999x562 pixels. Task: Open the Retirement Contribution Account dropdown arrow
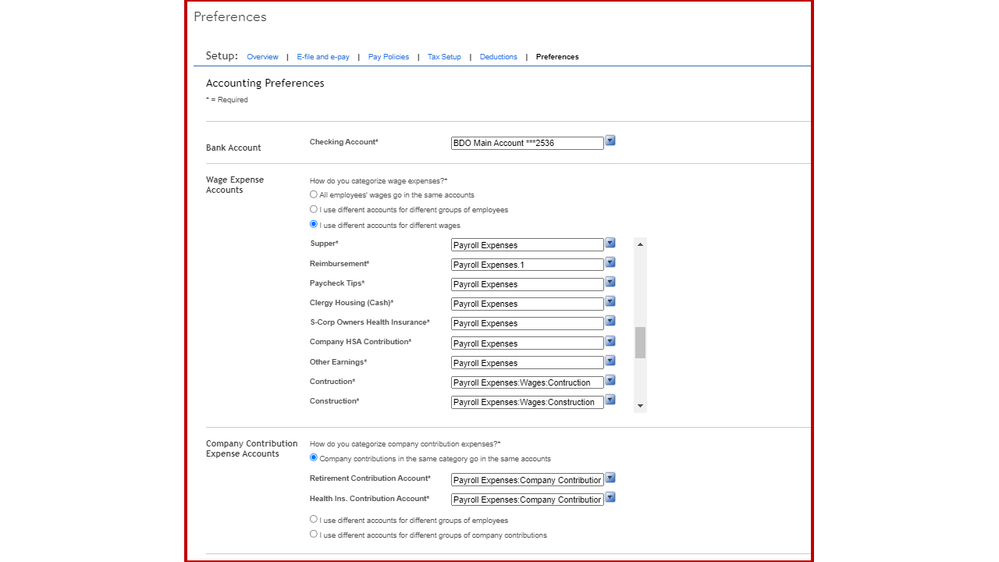coord(610,479)
